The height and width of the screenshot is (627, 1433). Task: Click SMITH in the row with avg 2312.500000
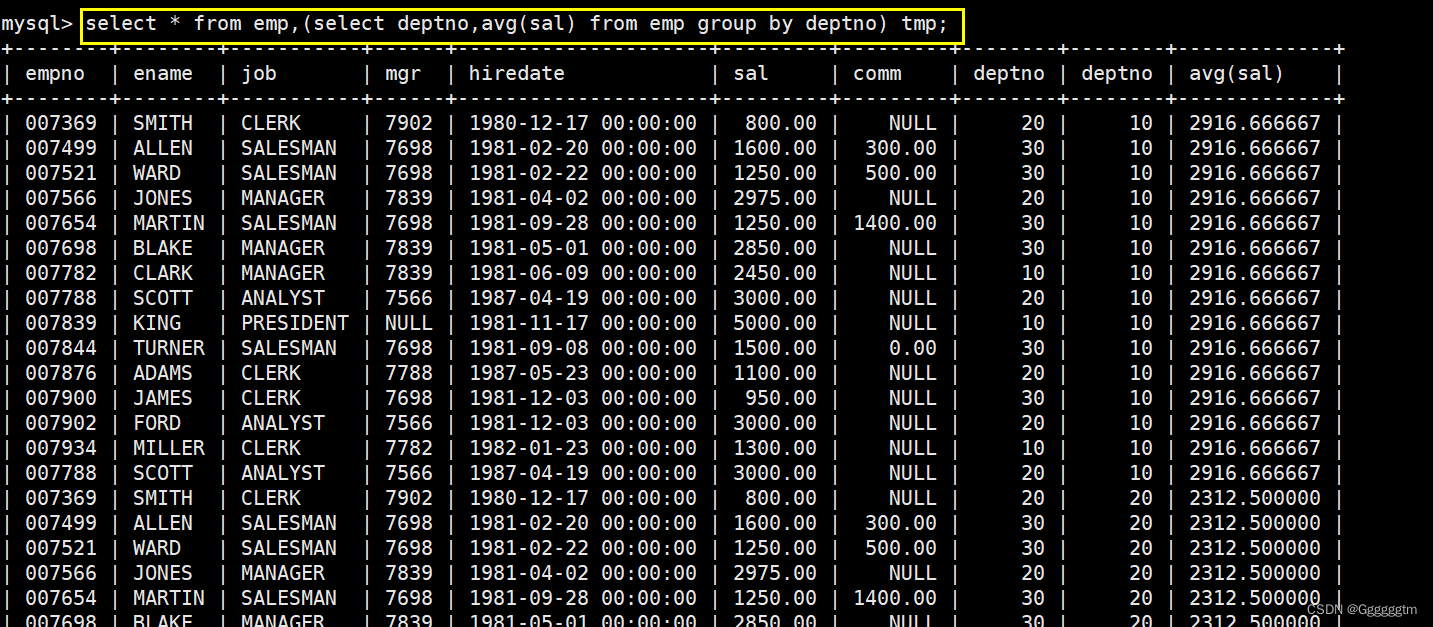163,498
